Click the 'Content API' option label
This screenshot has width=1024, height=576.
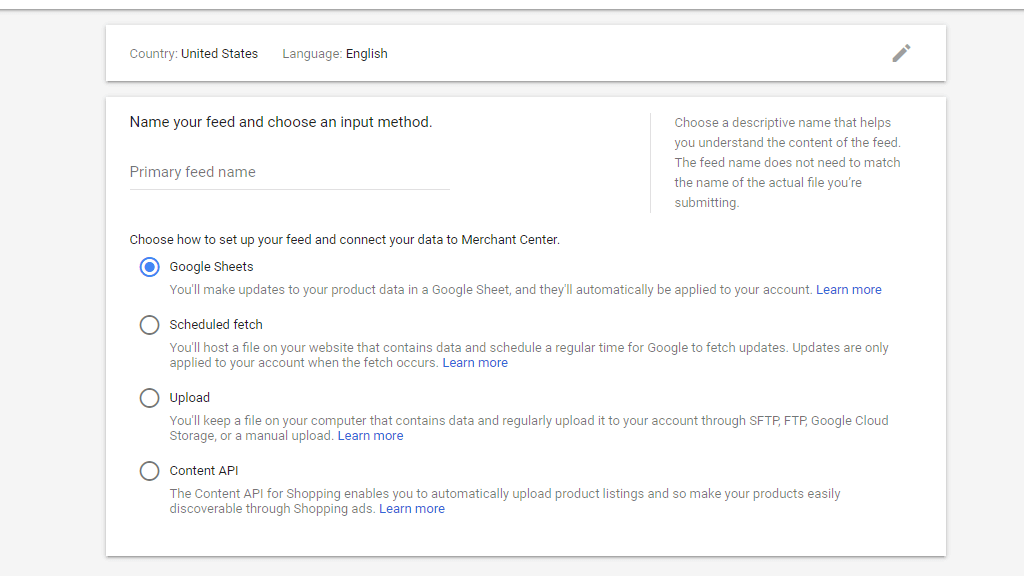click(x=204, y=471)
